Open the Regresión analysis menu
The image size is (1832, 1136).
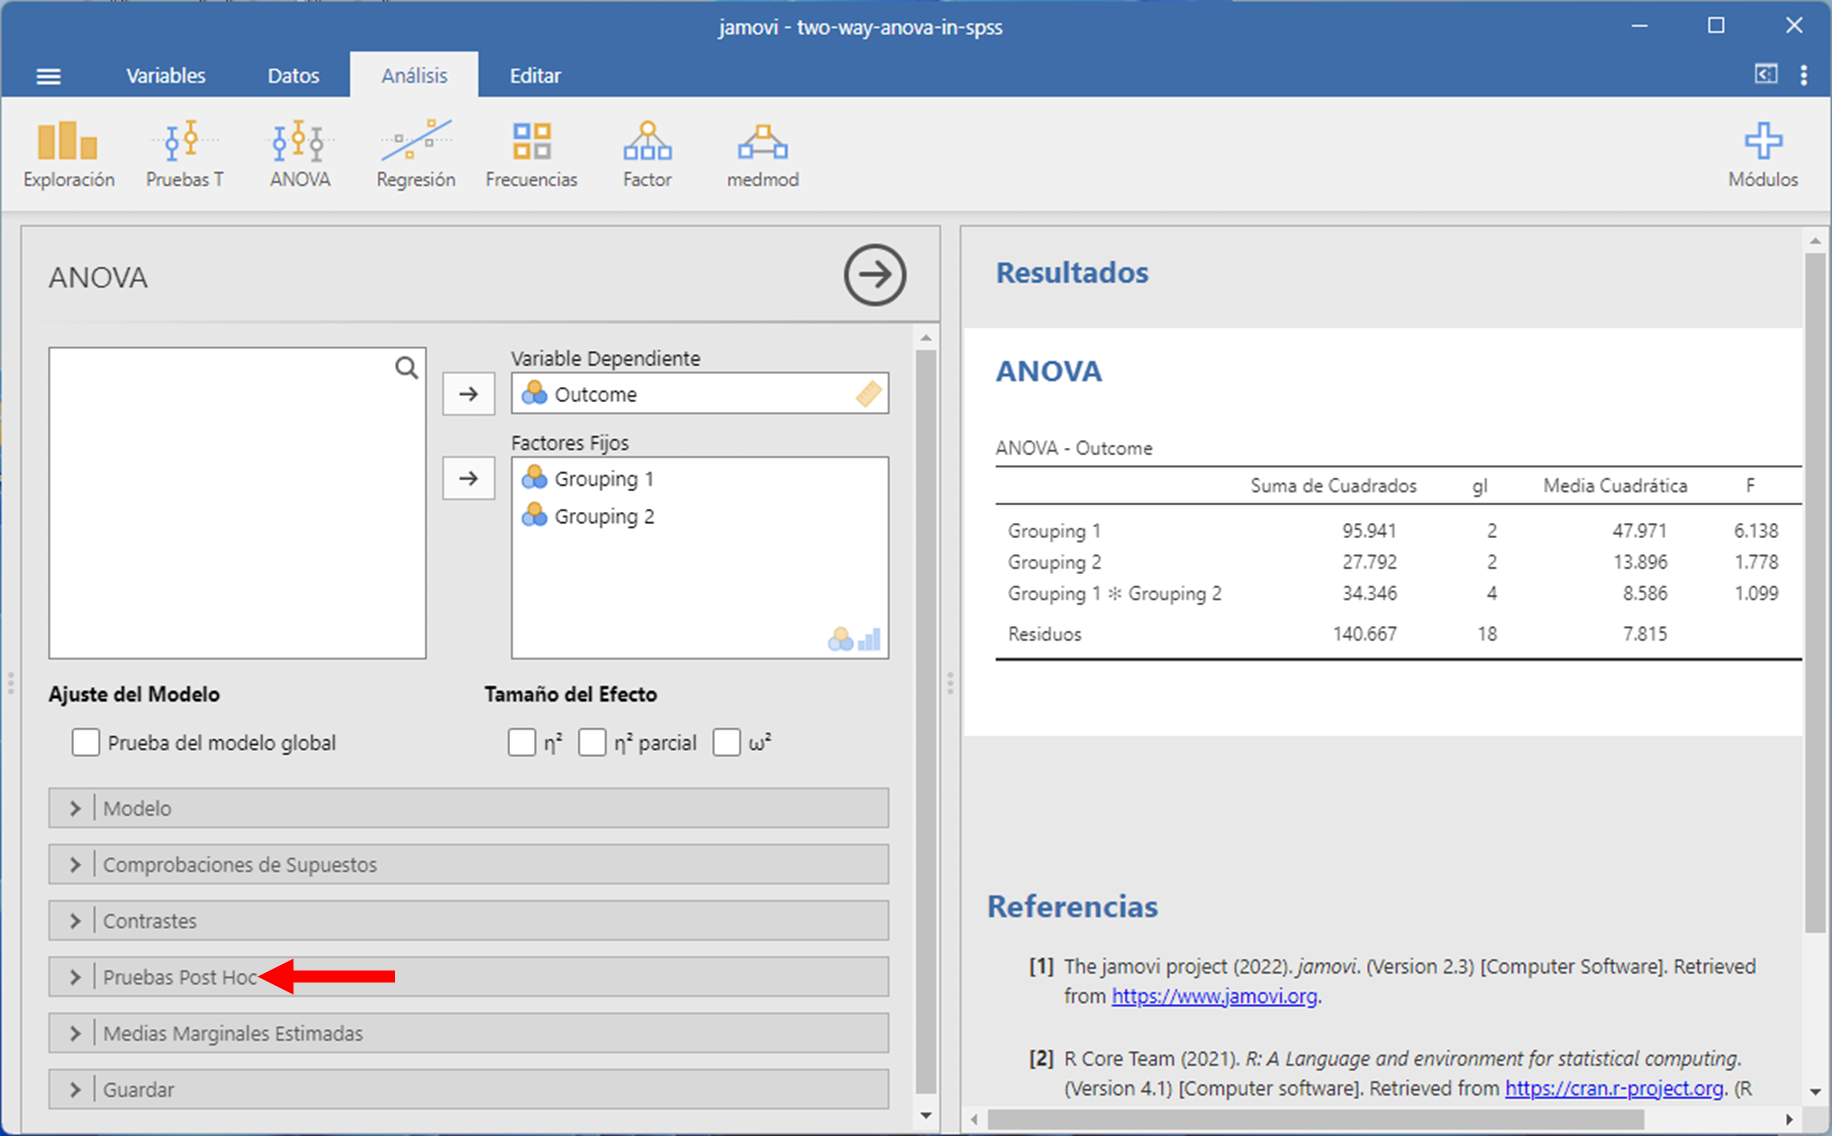click(x=415, y=154)
